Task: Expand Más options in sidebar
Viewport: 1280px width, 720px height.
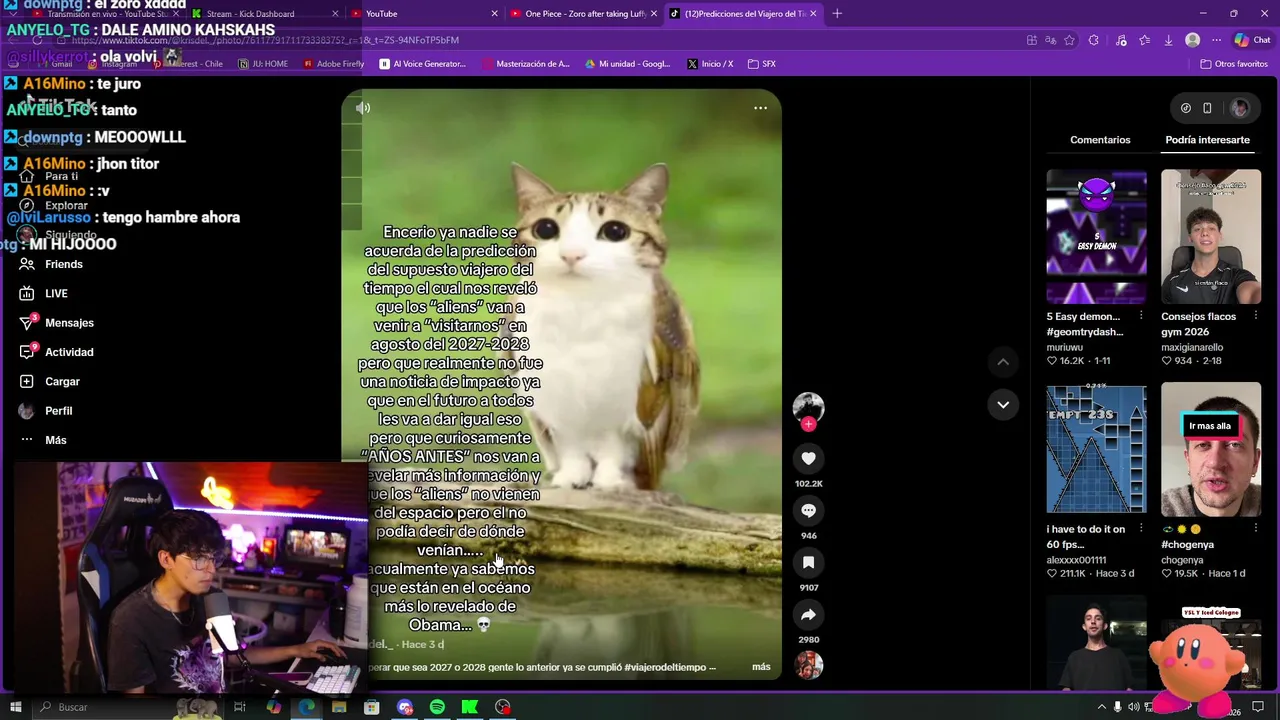Action: tap(42, 440)
